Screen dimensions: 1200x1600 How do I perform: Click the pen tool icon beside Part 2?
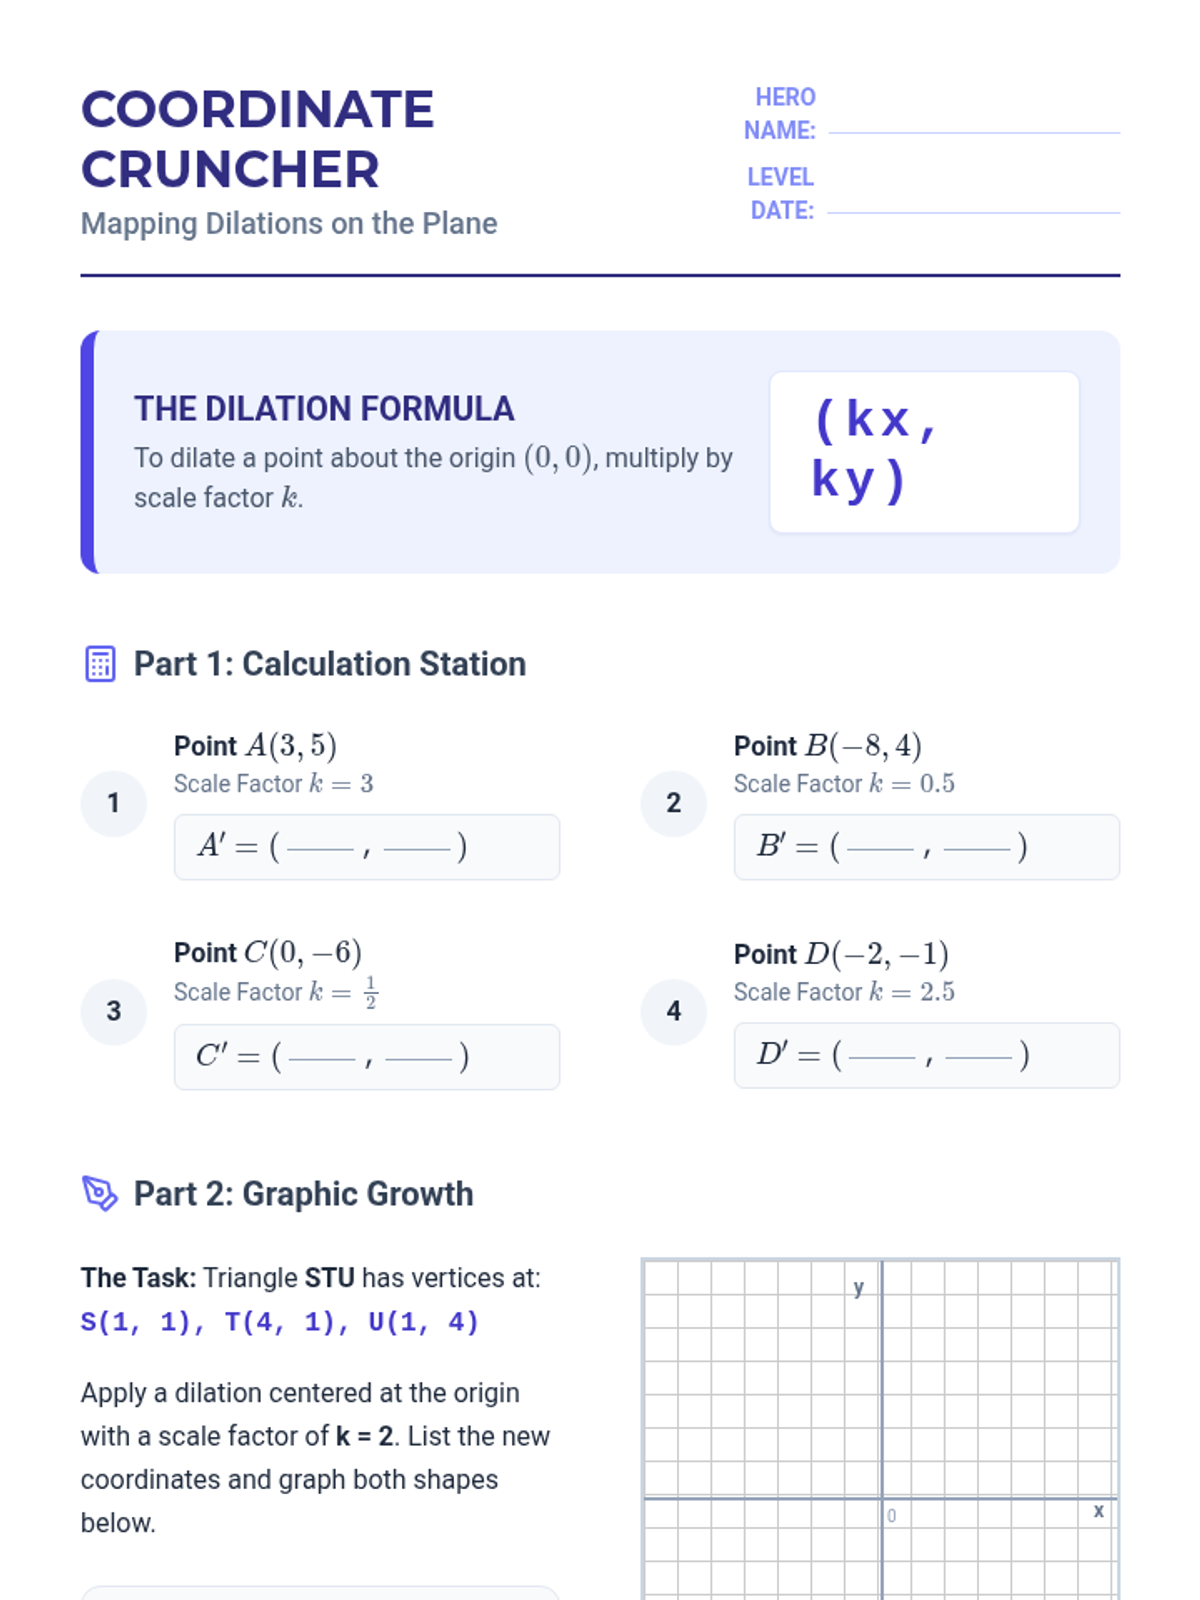pyautogui.click(x=100, y=1193)
